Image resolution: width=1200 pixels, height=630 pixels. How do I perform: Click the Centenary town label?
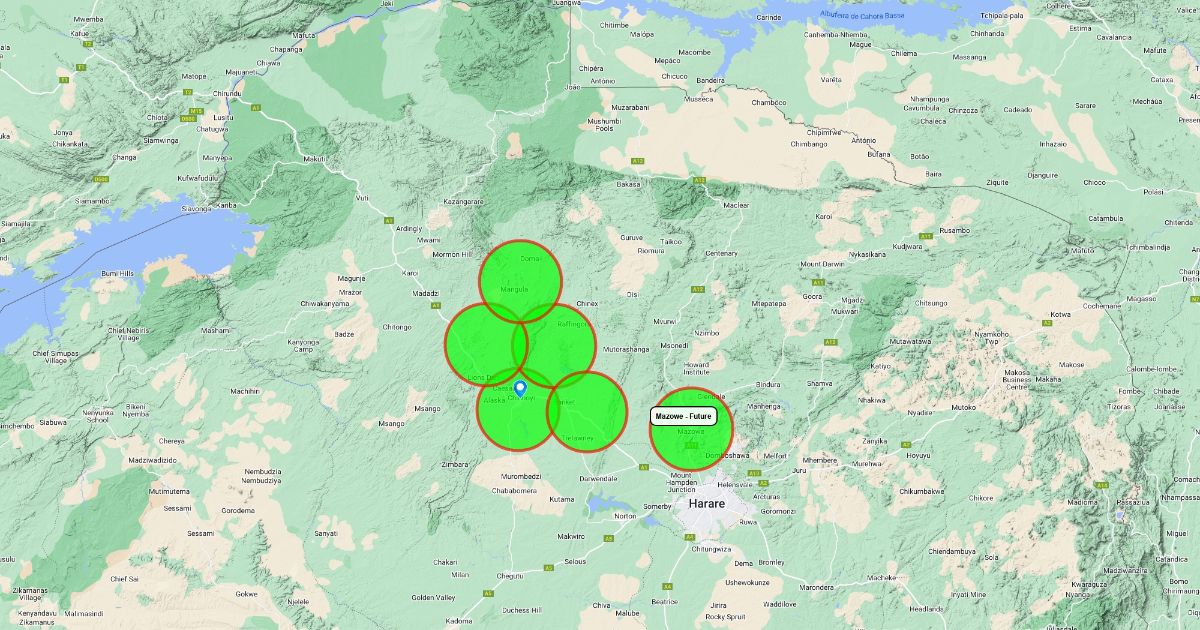pyautogui.click(x=722, y=253)
